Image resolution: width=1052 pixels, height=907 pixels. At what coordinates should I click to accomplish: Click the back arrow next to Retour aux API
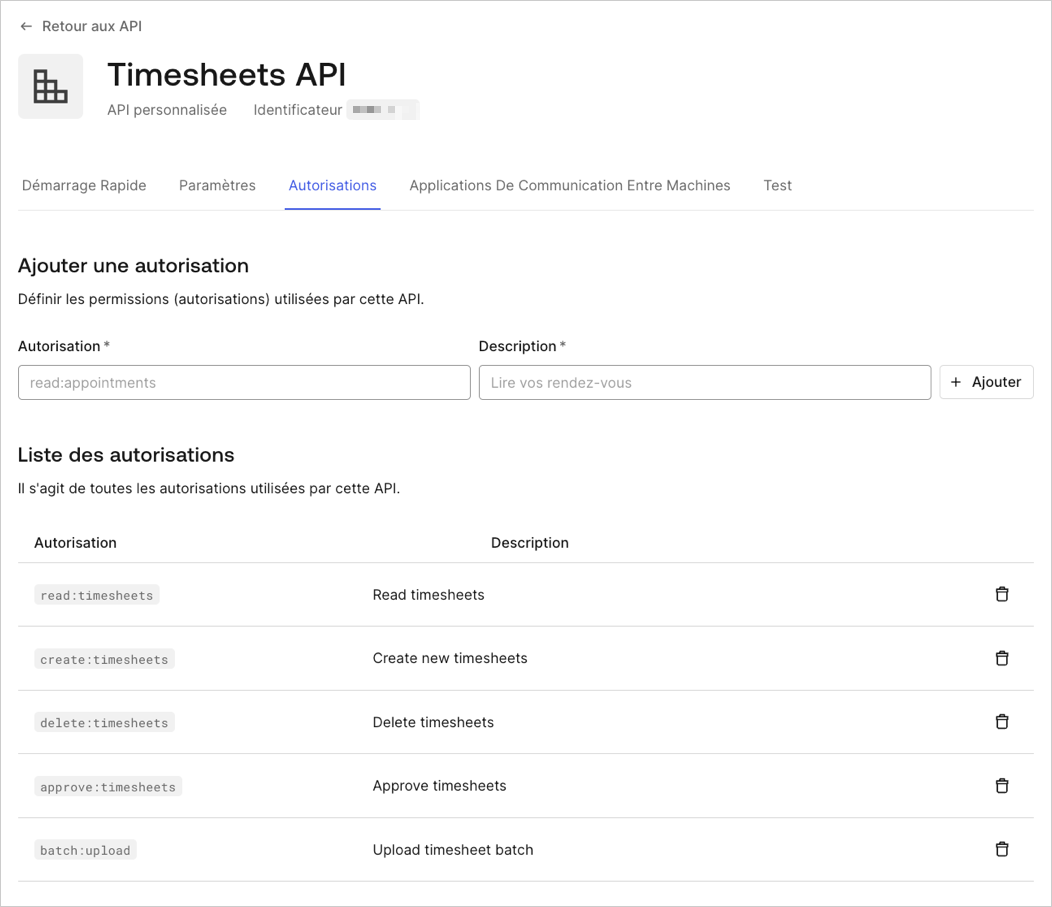click(26, 26)
